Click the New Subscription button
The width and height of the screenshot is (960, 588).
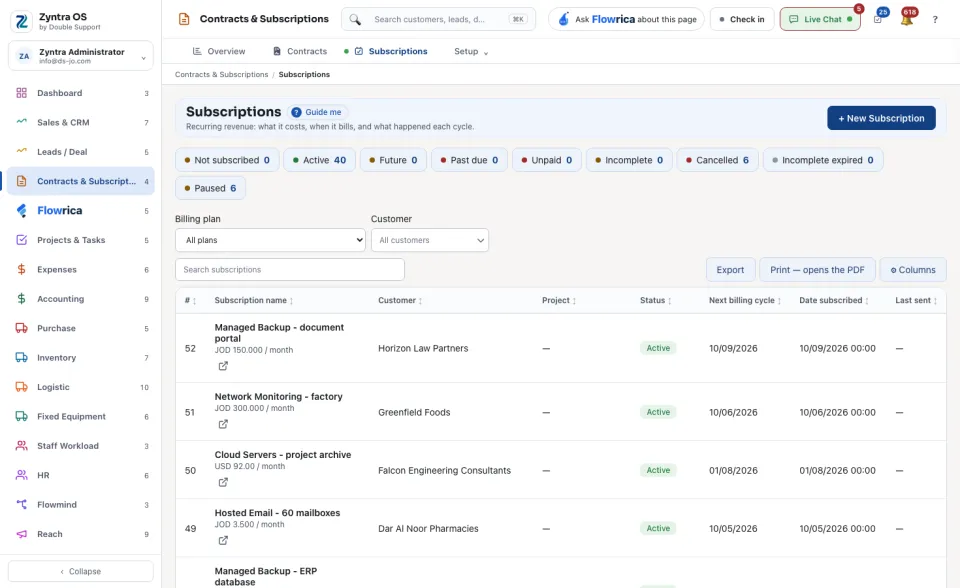pyautogui.click(x=881, y=118)
